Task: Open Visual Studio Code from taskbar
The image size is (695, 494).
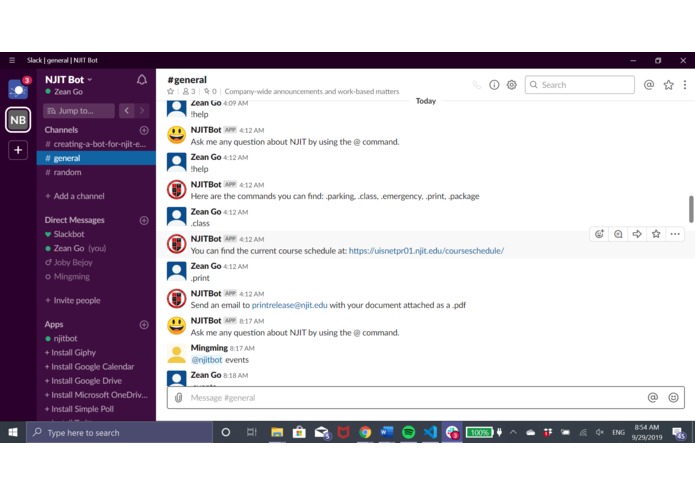Action: point(430,432)
